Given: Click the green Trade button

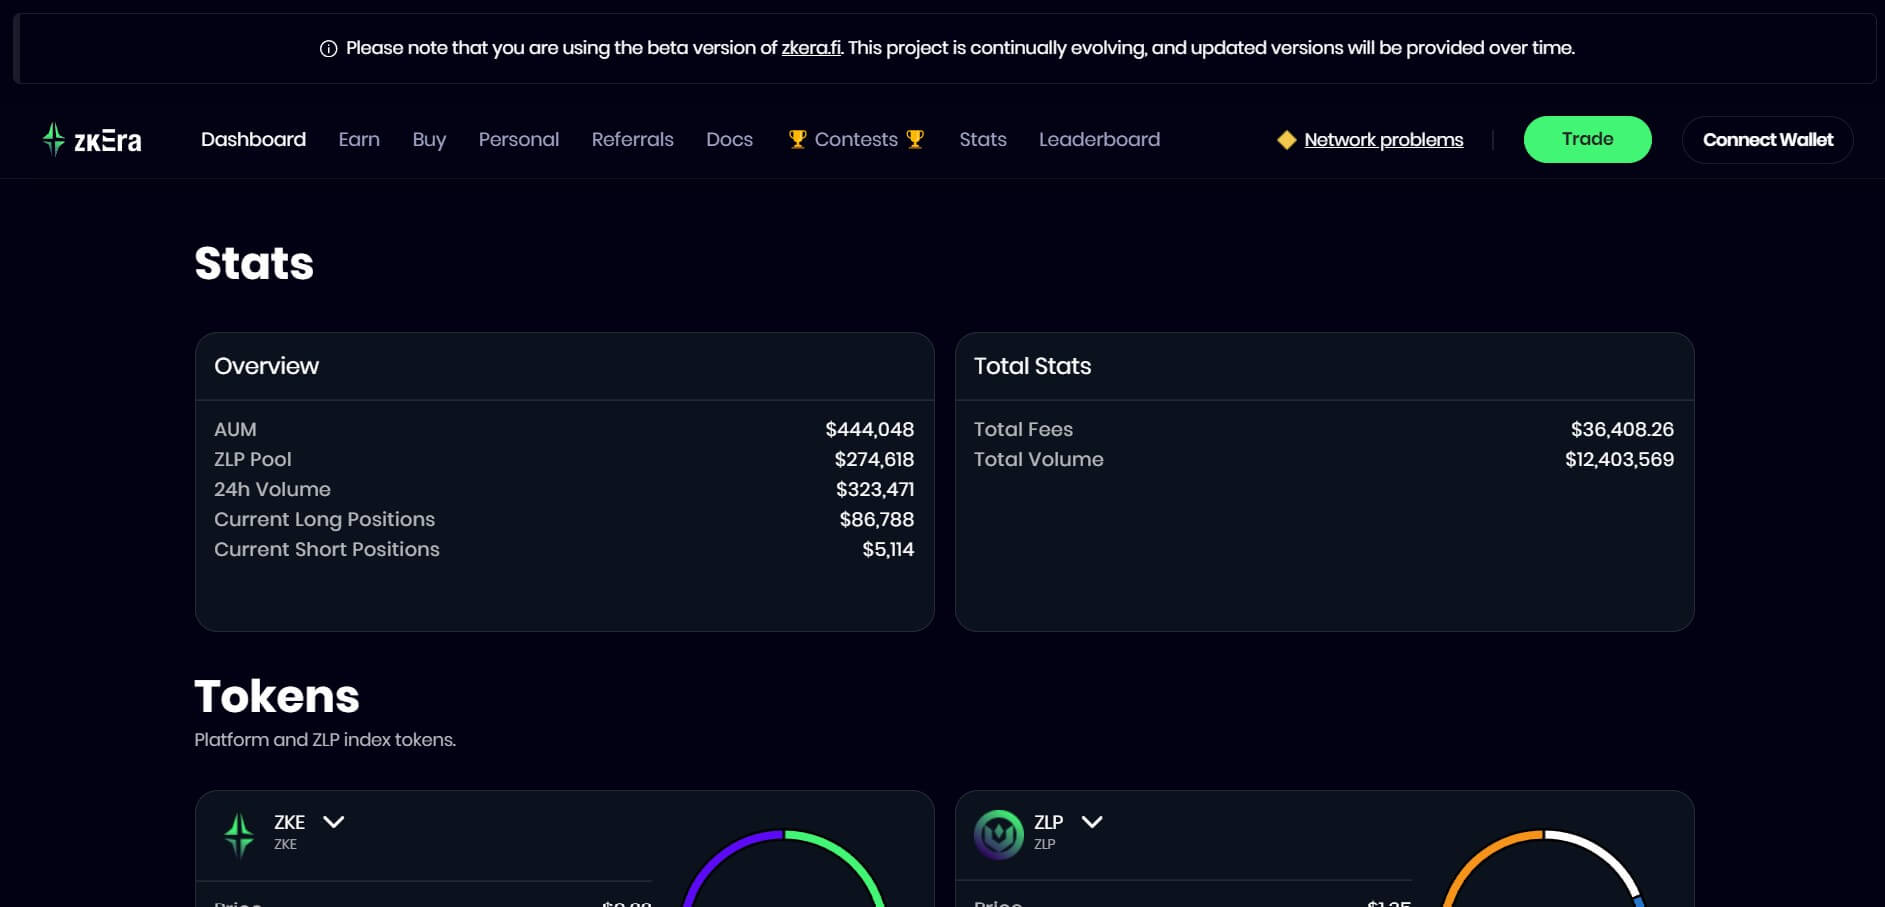Looking at the screenshot, I should pos(1587,139).
